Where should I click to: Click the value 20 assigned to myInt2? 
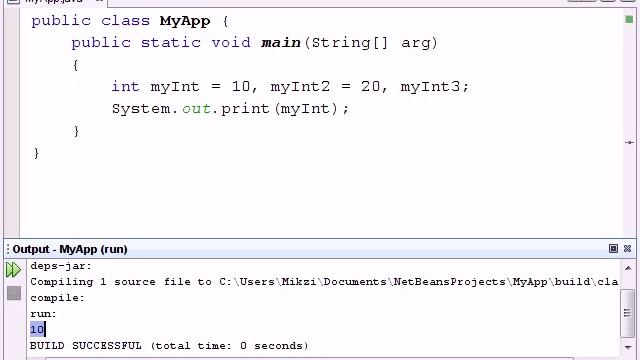coord(370,87)
